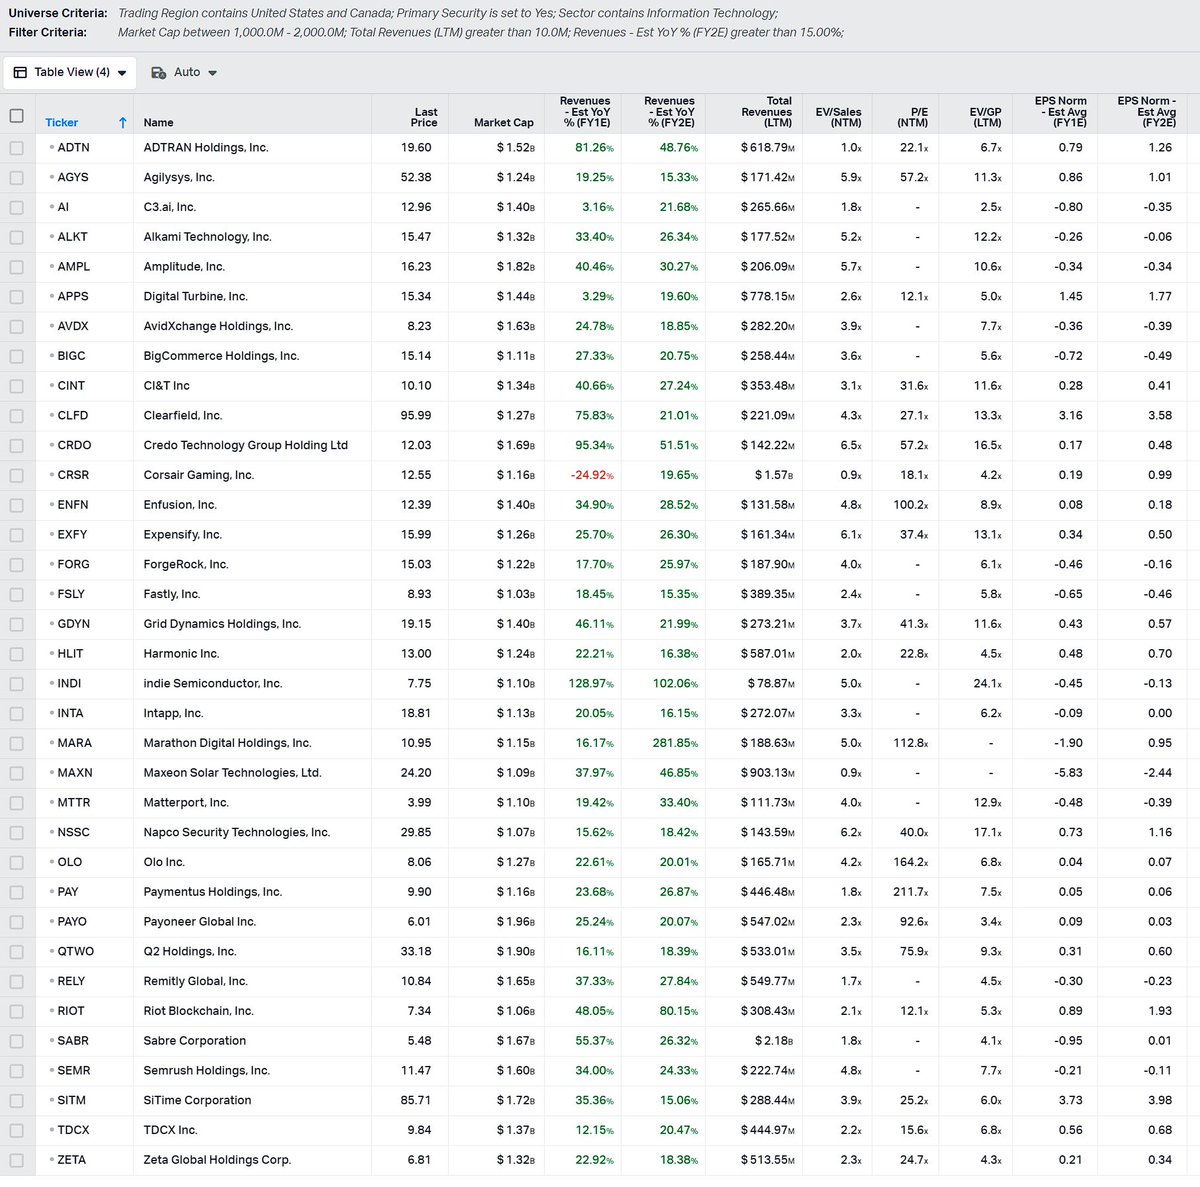Screen dimensions: 1200x1187
Task: Sort by Market Cap column header
Action: [504, 123]
